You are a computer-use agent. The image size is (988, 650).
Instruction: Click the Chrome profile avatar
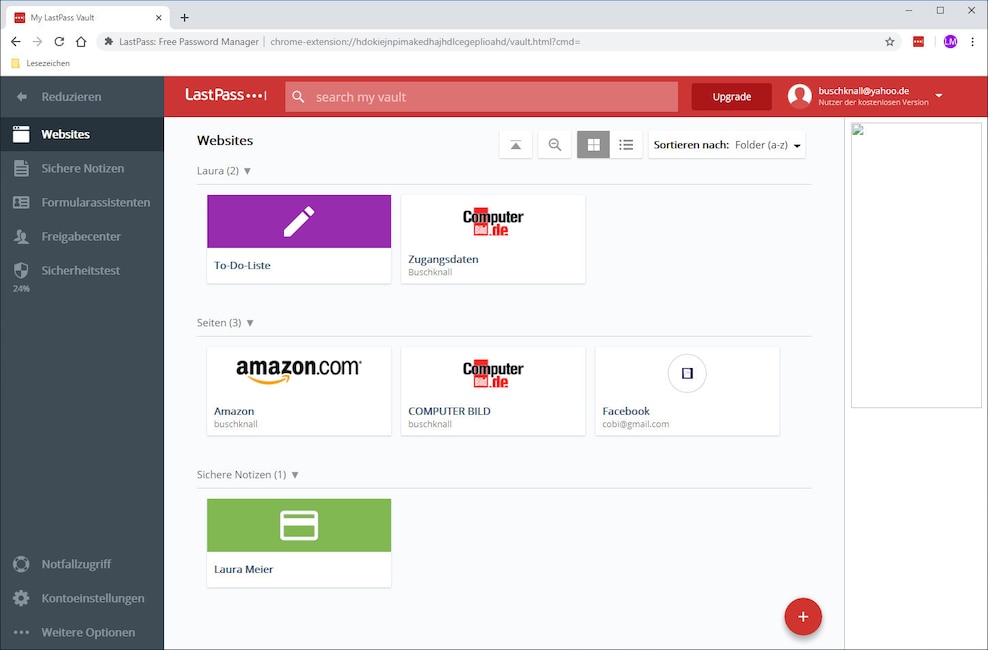click(x=950, y=42)
